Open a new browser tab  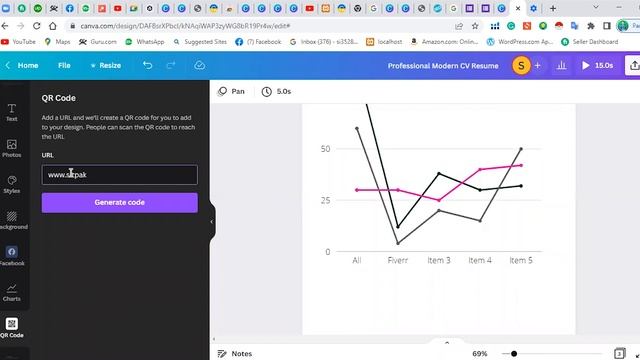(553, 8)
